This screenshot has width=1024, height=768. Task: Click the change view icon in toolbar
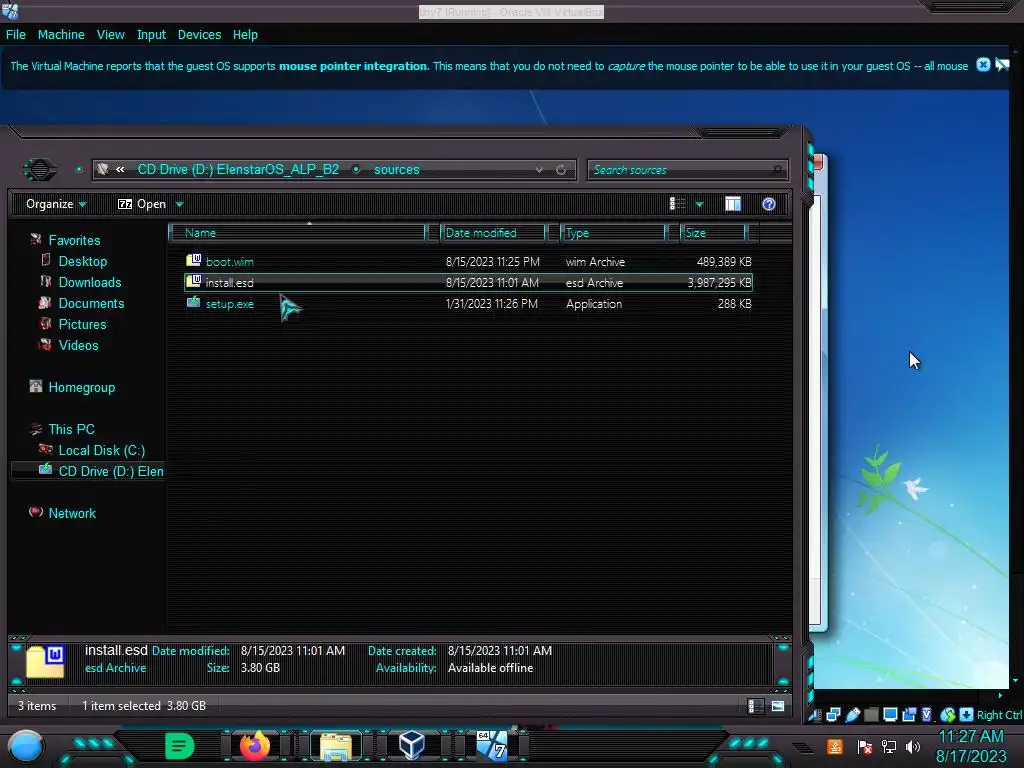tap(677, 204)
